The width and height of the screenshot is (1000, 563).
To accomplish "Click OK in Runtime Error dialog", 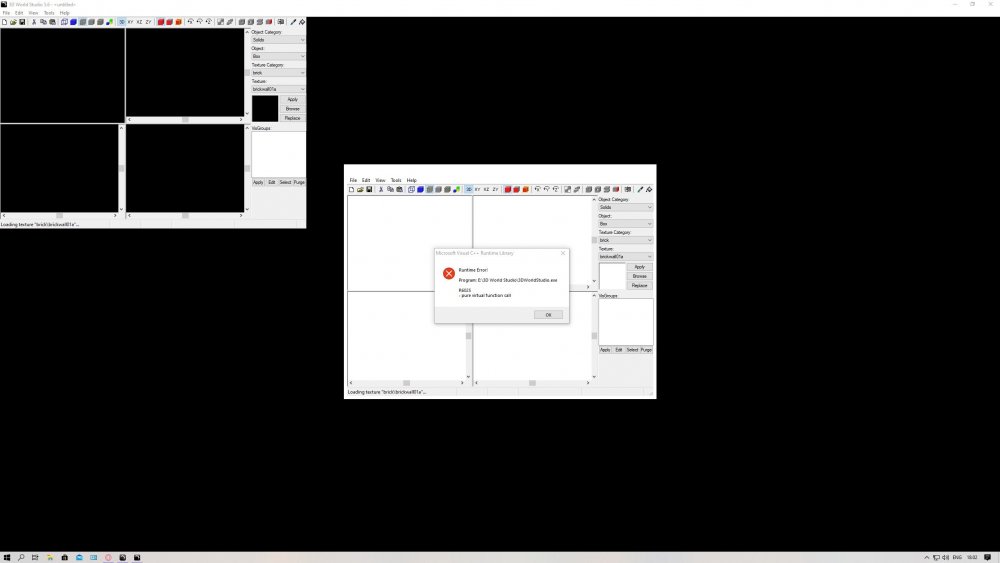I will [x=548, y=315].
